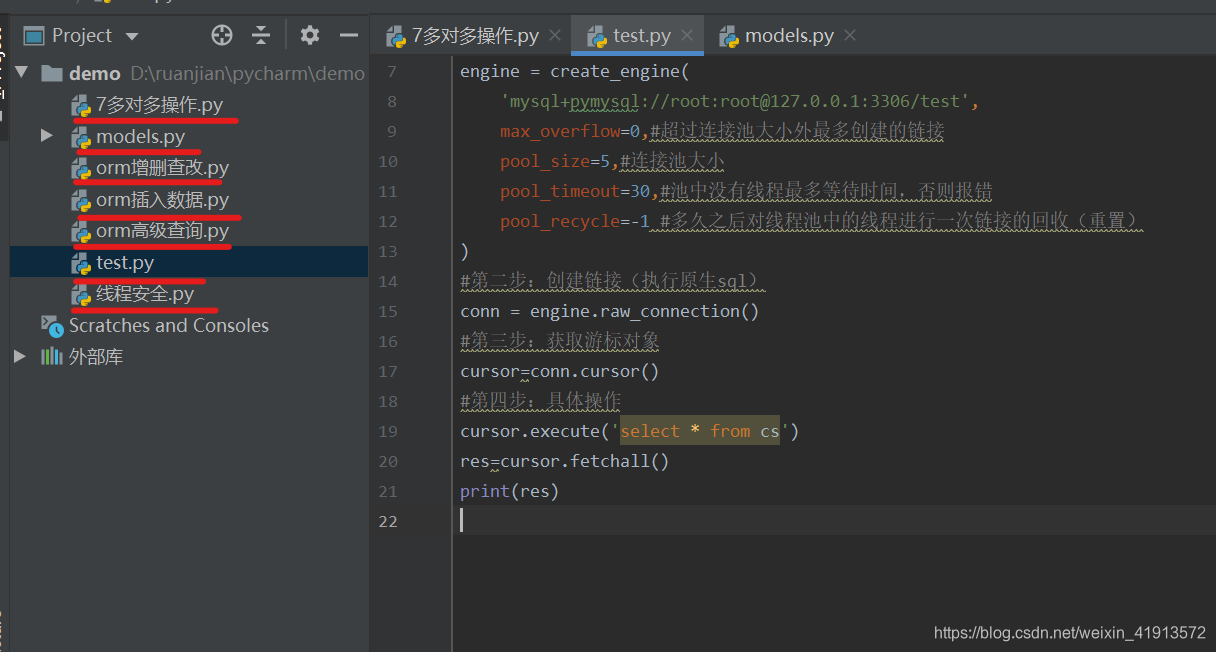This screenshot has height=652, width=1216.
Task: Click line number 19 in the gutter
Action: click(387, 432)
